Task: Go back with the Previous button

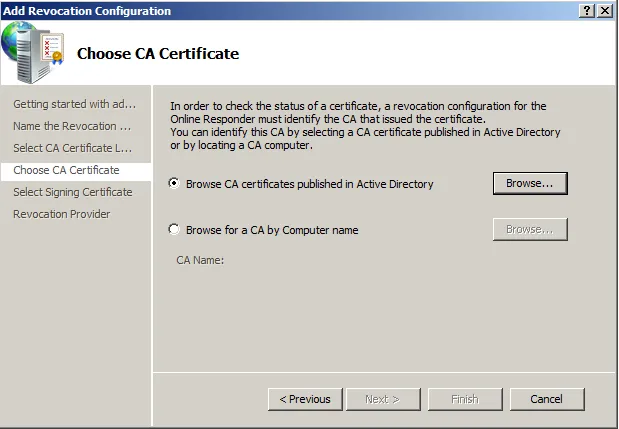Action: (x=305, y=399)
